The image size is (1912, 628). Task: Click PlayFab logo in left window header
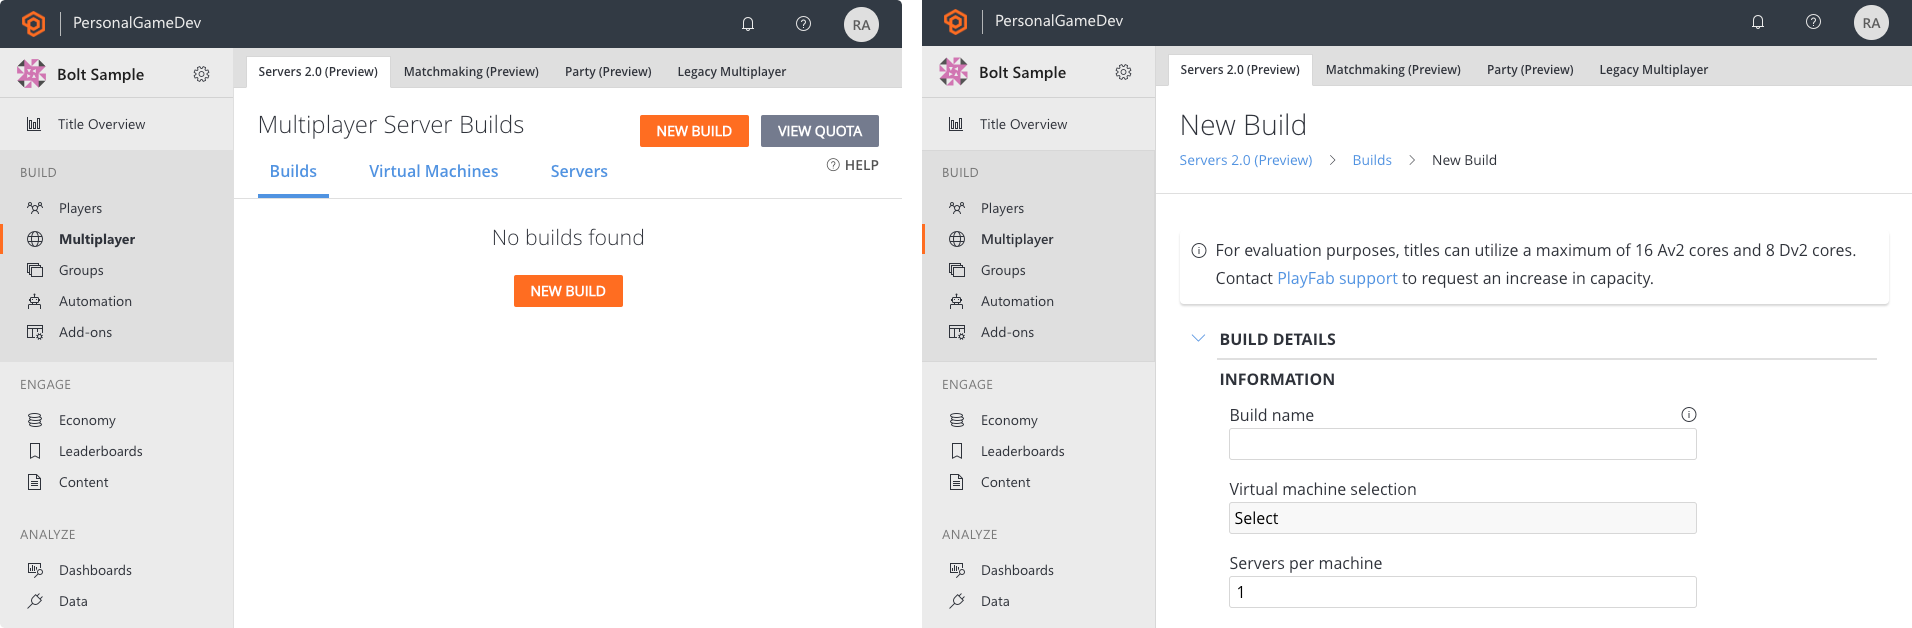(34, 23)
